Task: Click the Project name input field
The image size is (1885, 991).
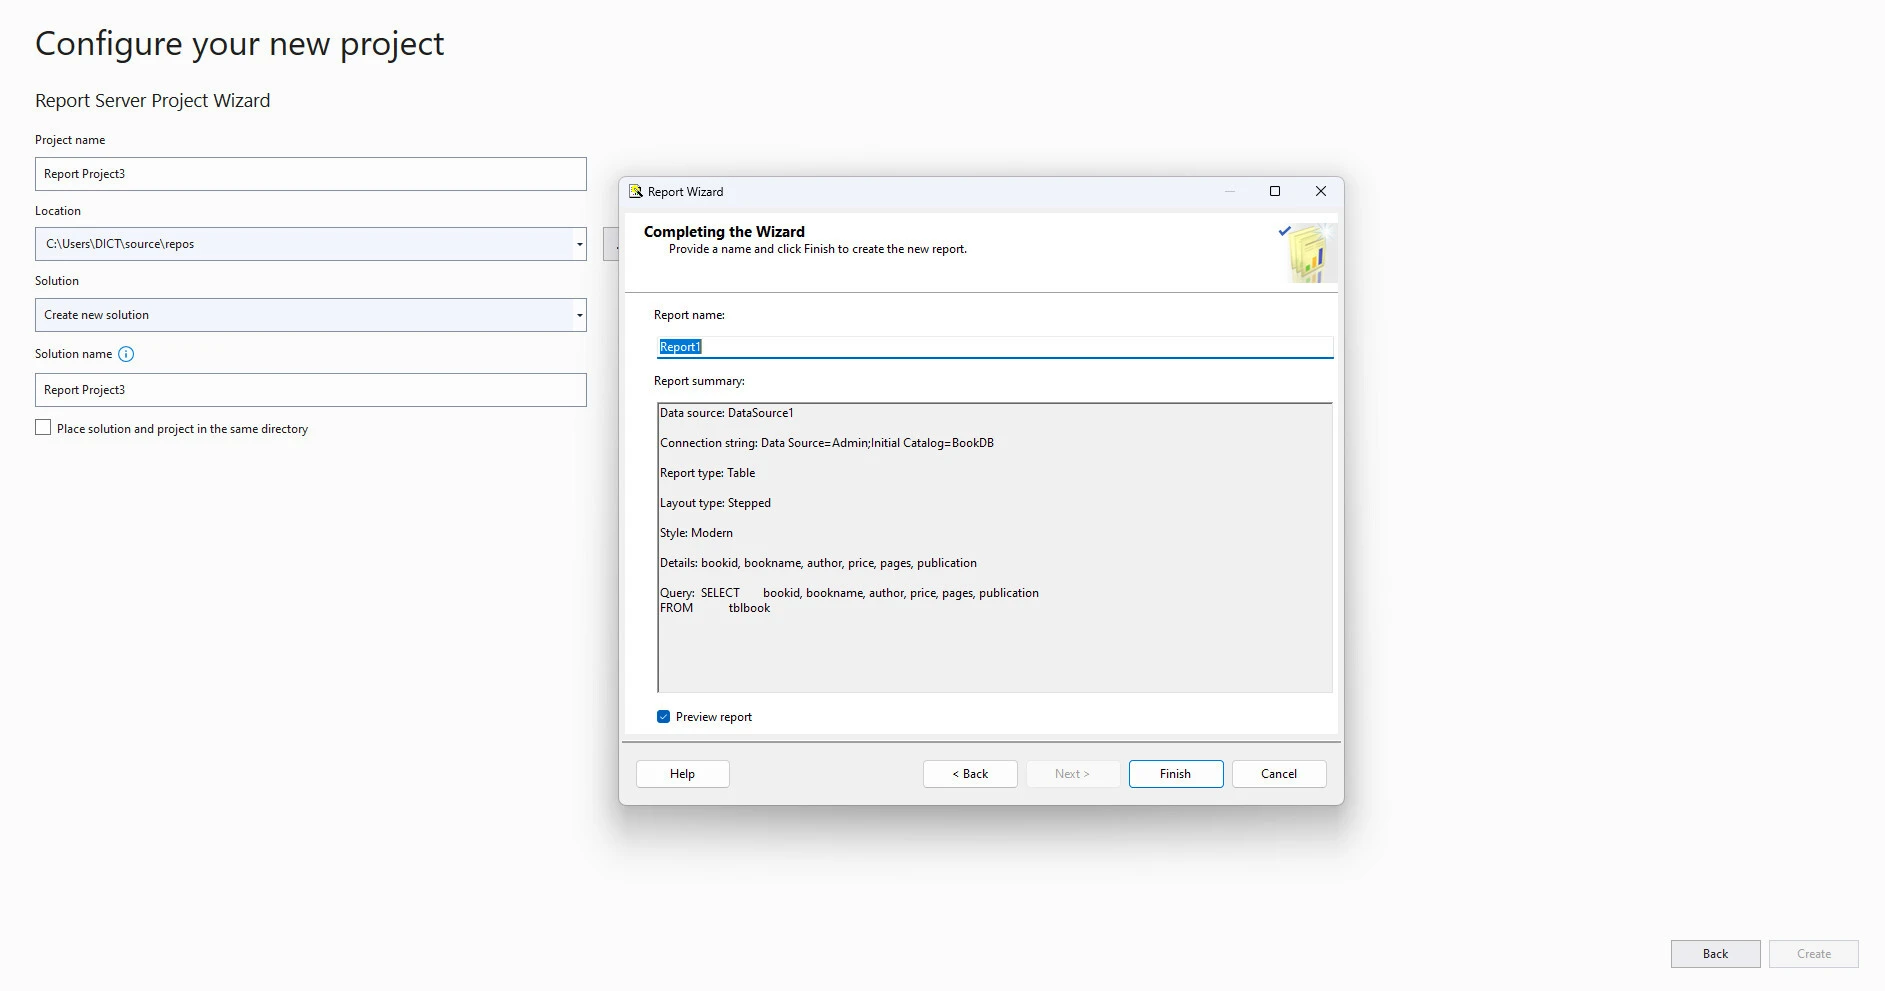Action: (x=310, y=174)
